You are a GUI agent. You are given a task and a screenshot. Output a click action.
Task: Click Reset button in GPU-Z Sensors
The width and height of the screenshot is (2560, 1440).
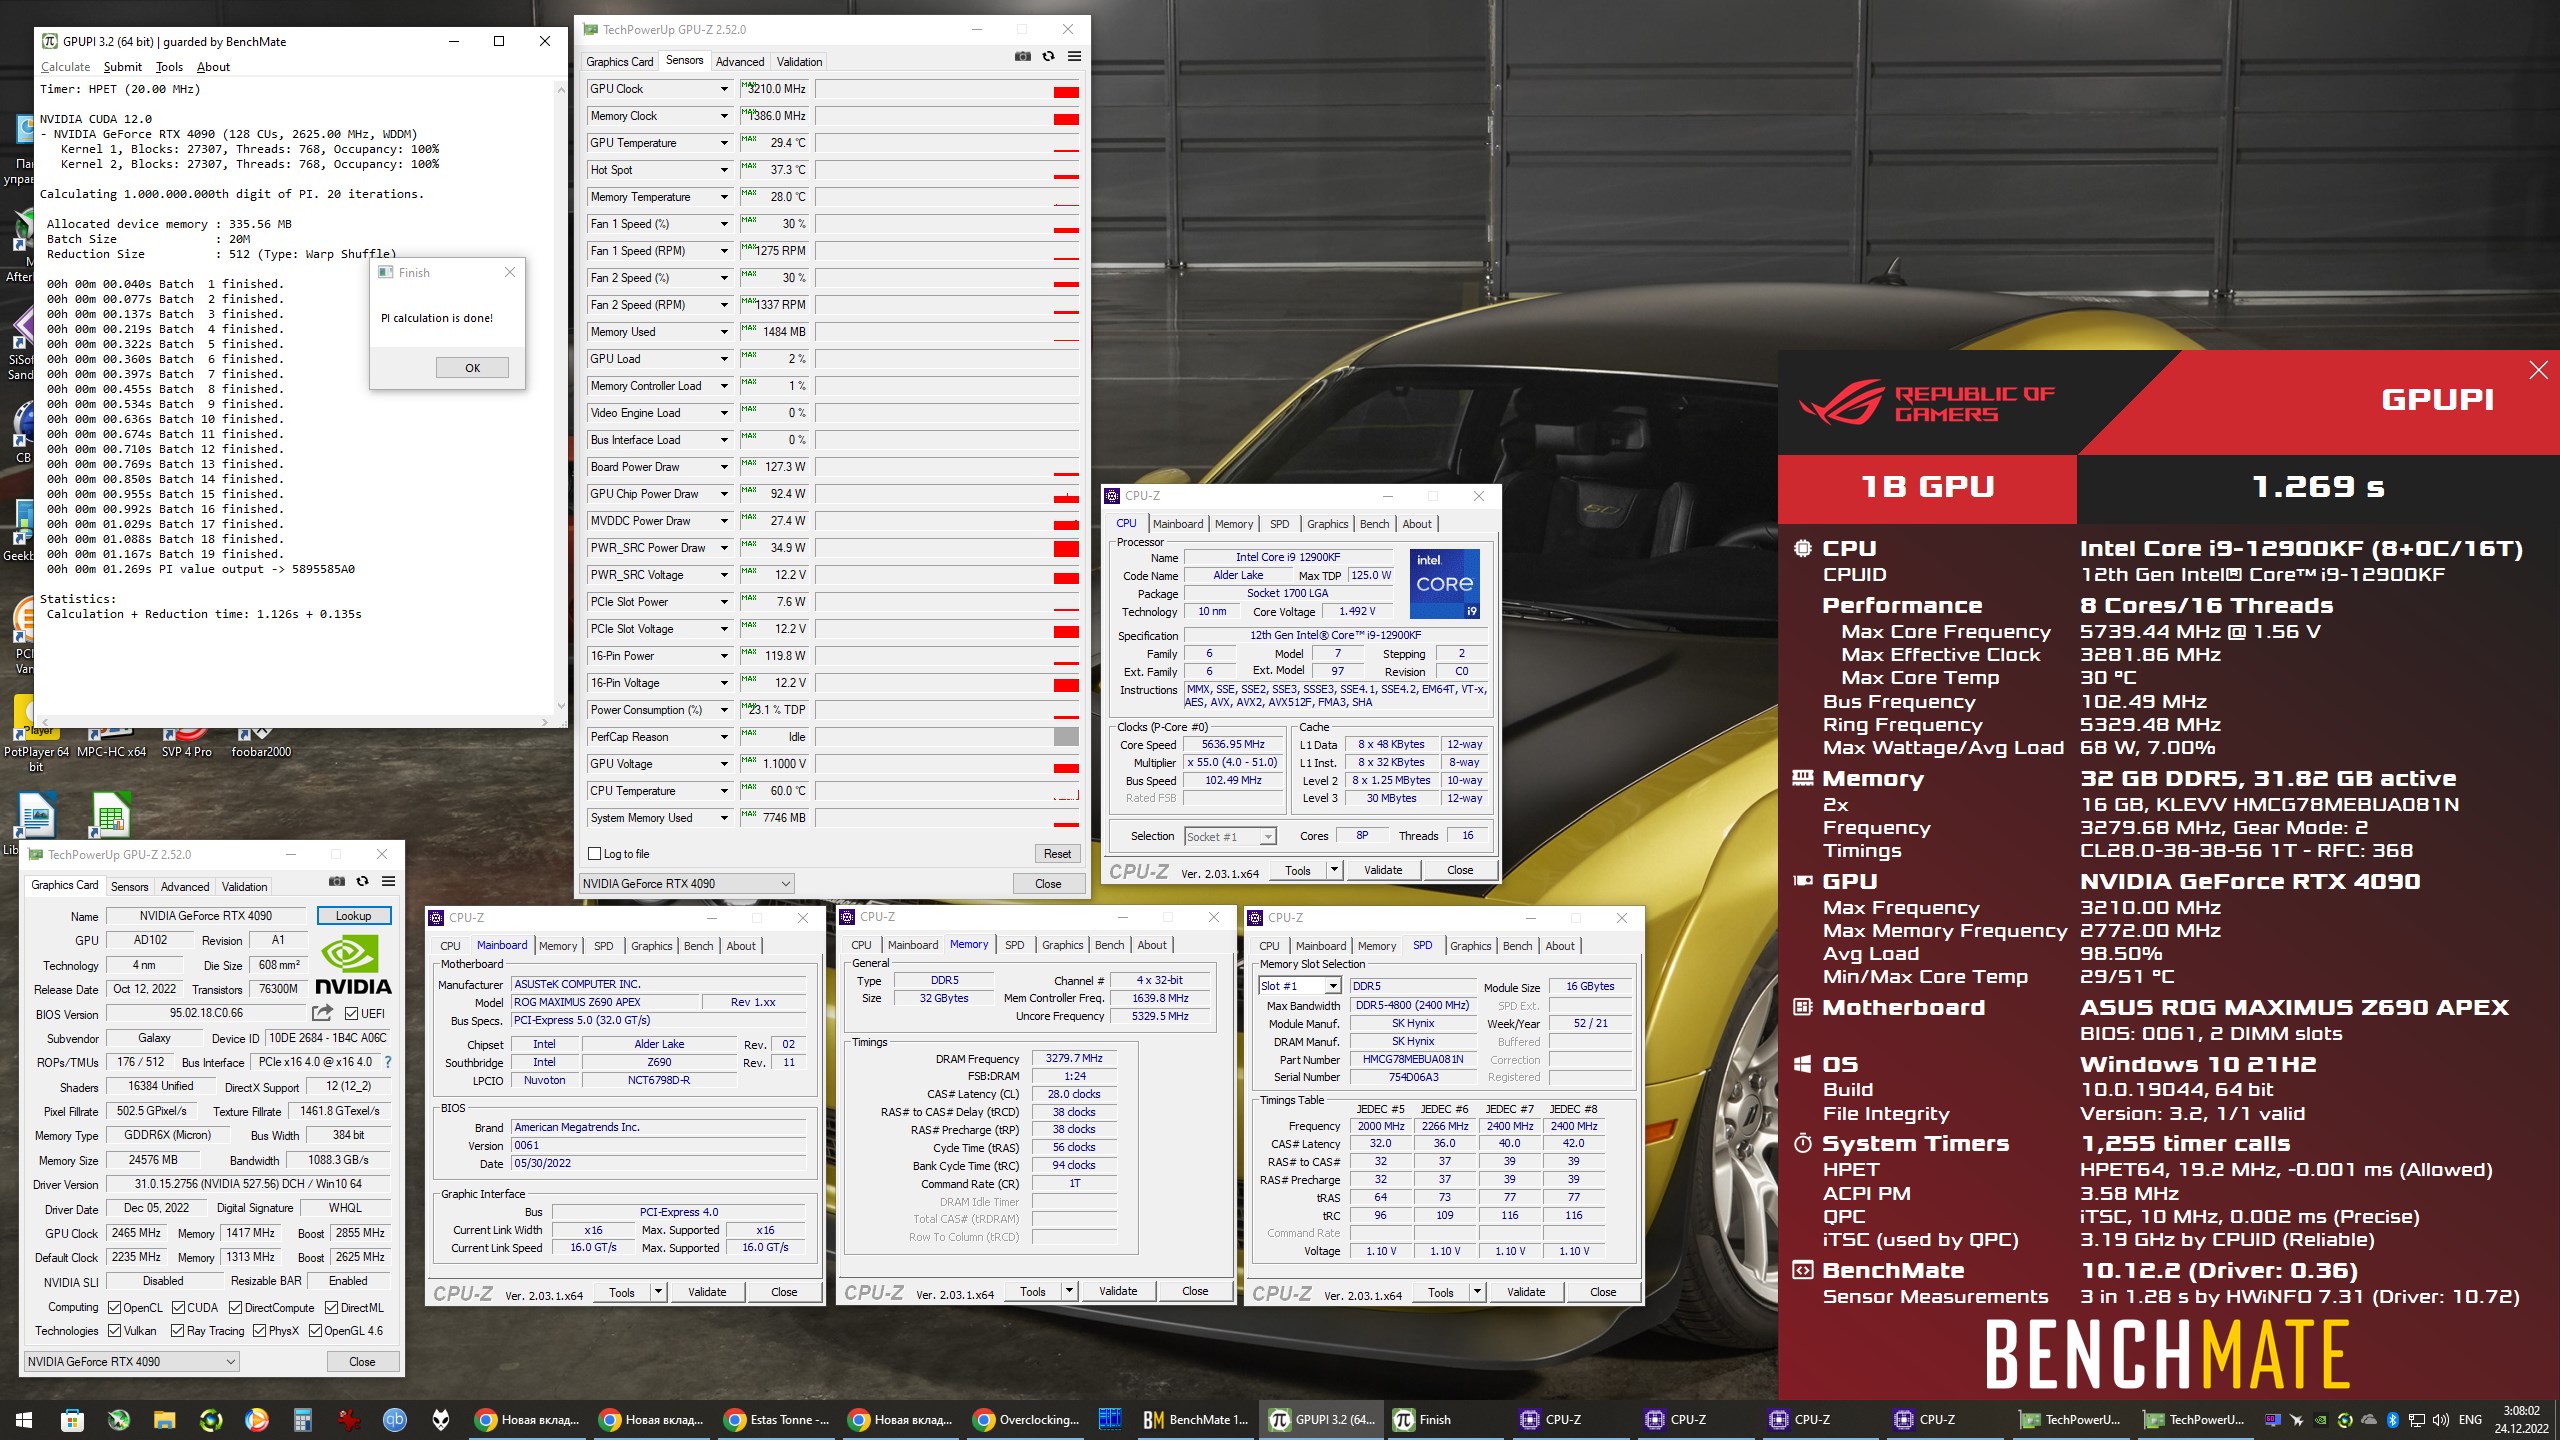pos(1057,854)
